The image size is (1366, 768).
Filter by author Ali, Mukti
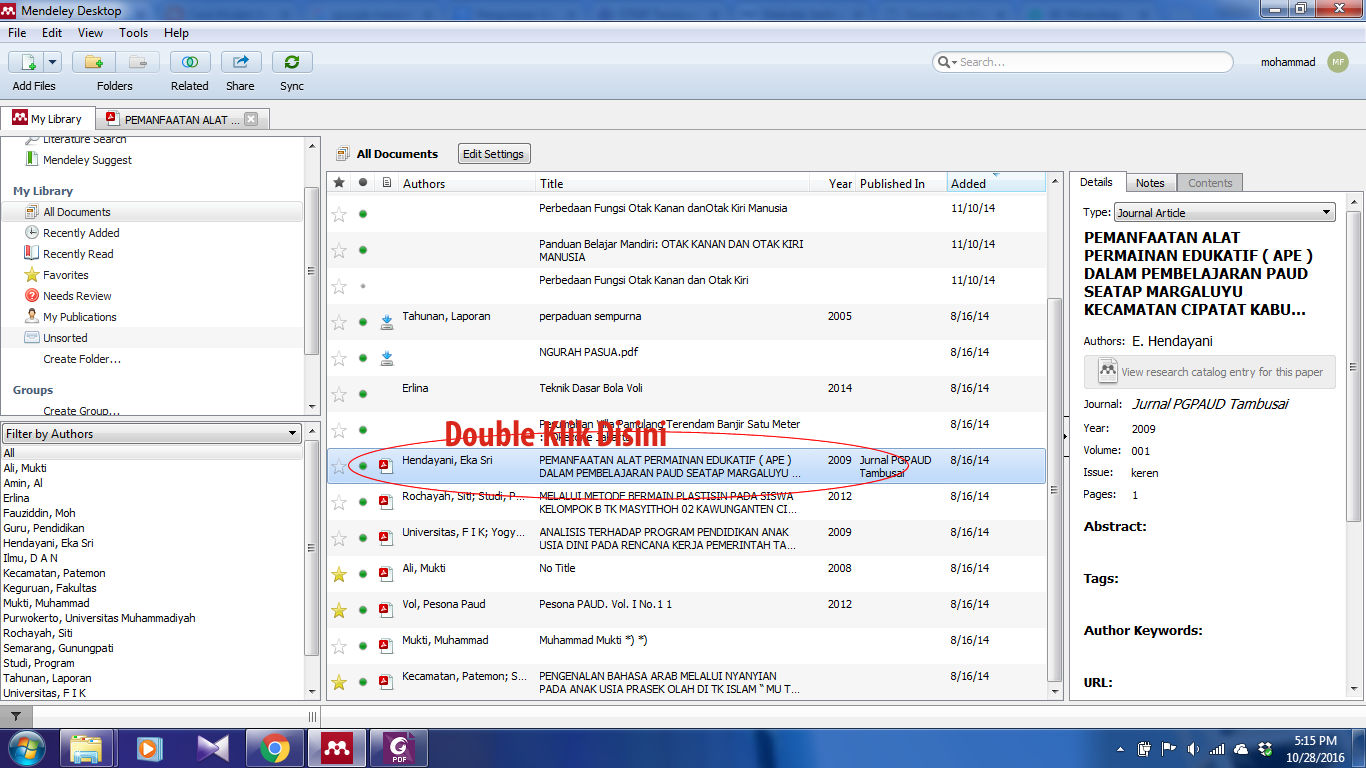(25, 468)
